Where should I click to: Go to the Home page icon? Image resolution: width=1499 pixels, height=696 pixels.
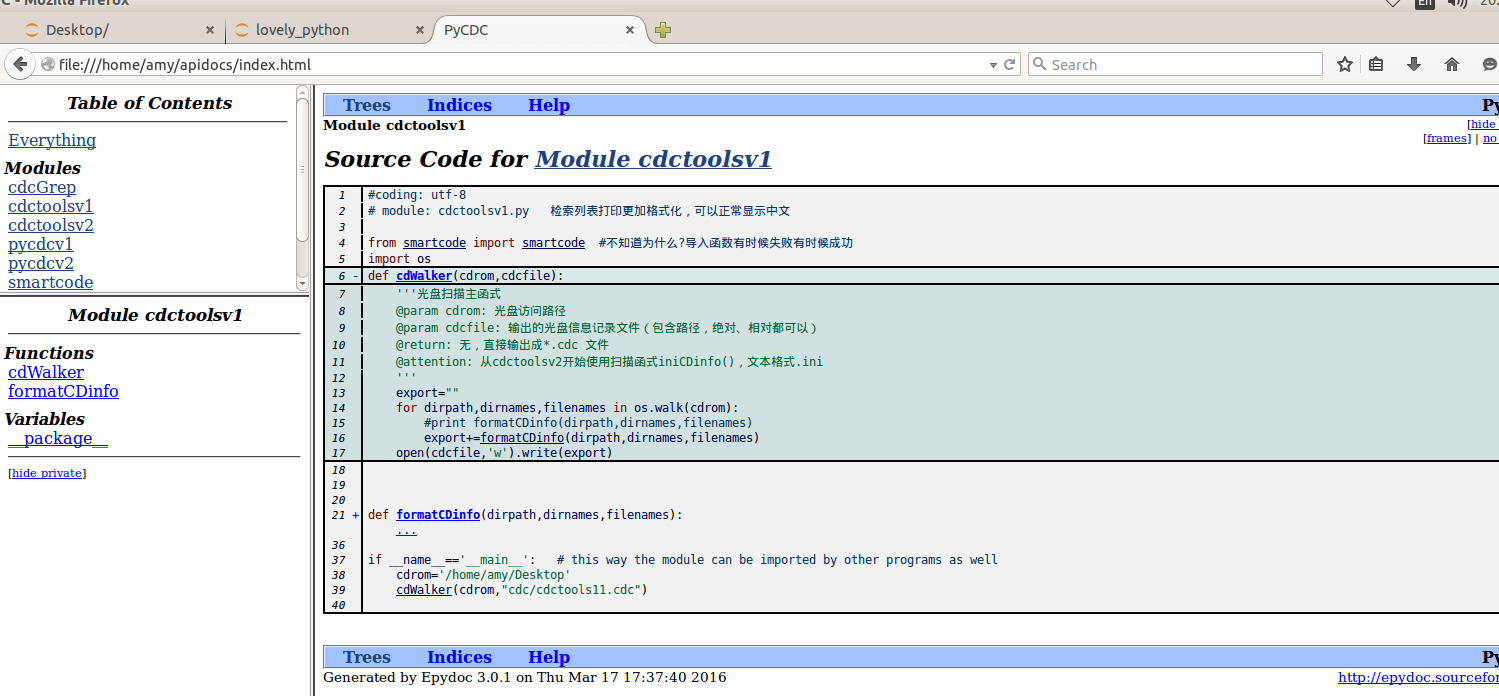(x=1452, y=65)
